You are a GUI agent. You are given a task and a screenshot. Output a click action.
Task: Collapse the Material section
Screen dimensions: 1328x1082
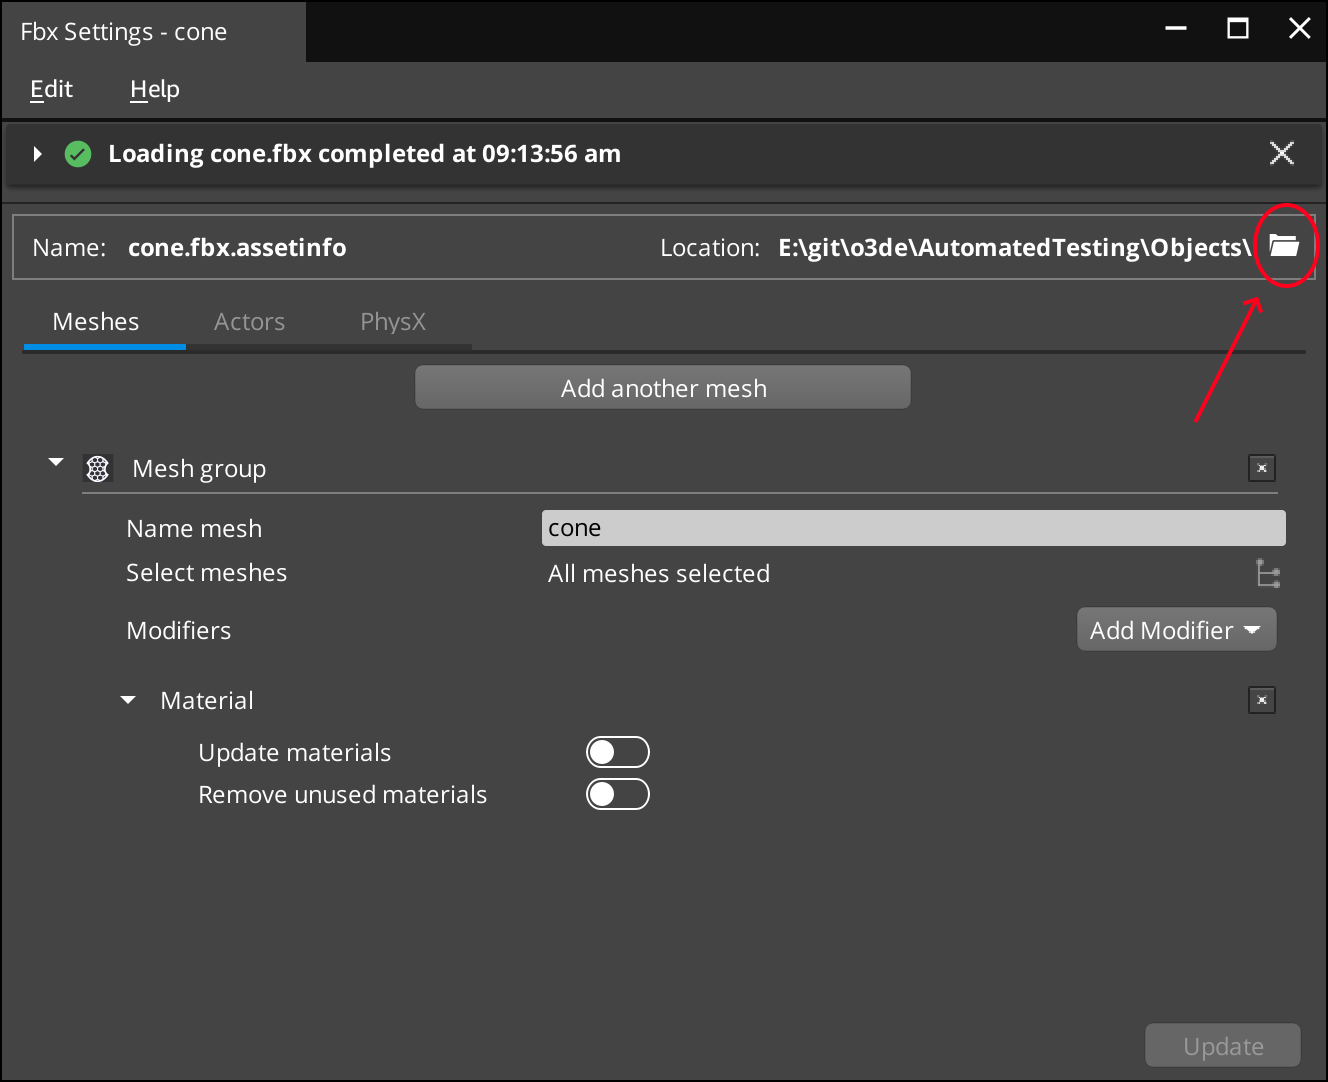coord(128,700)
